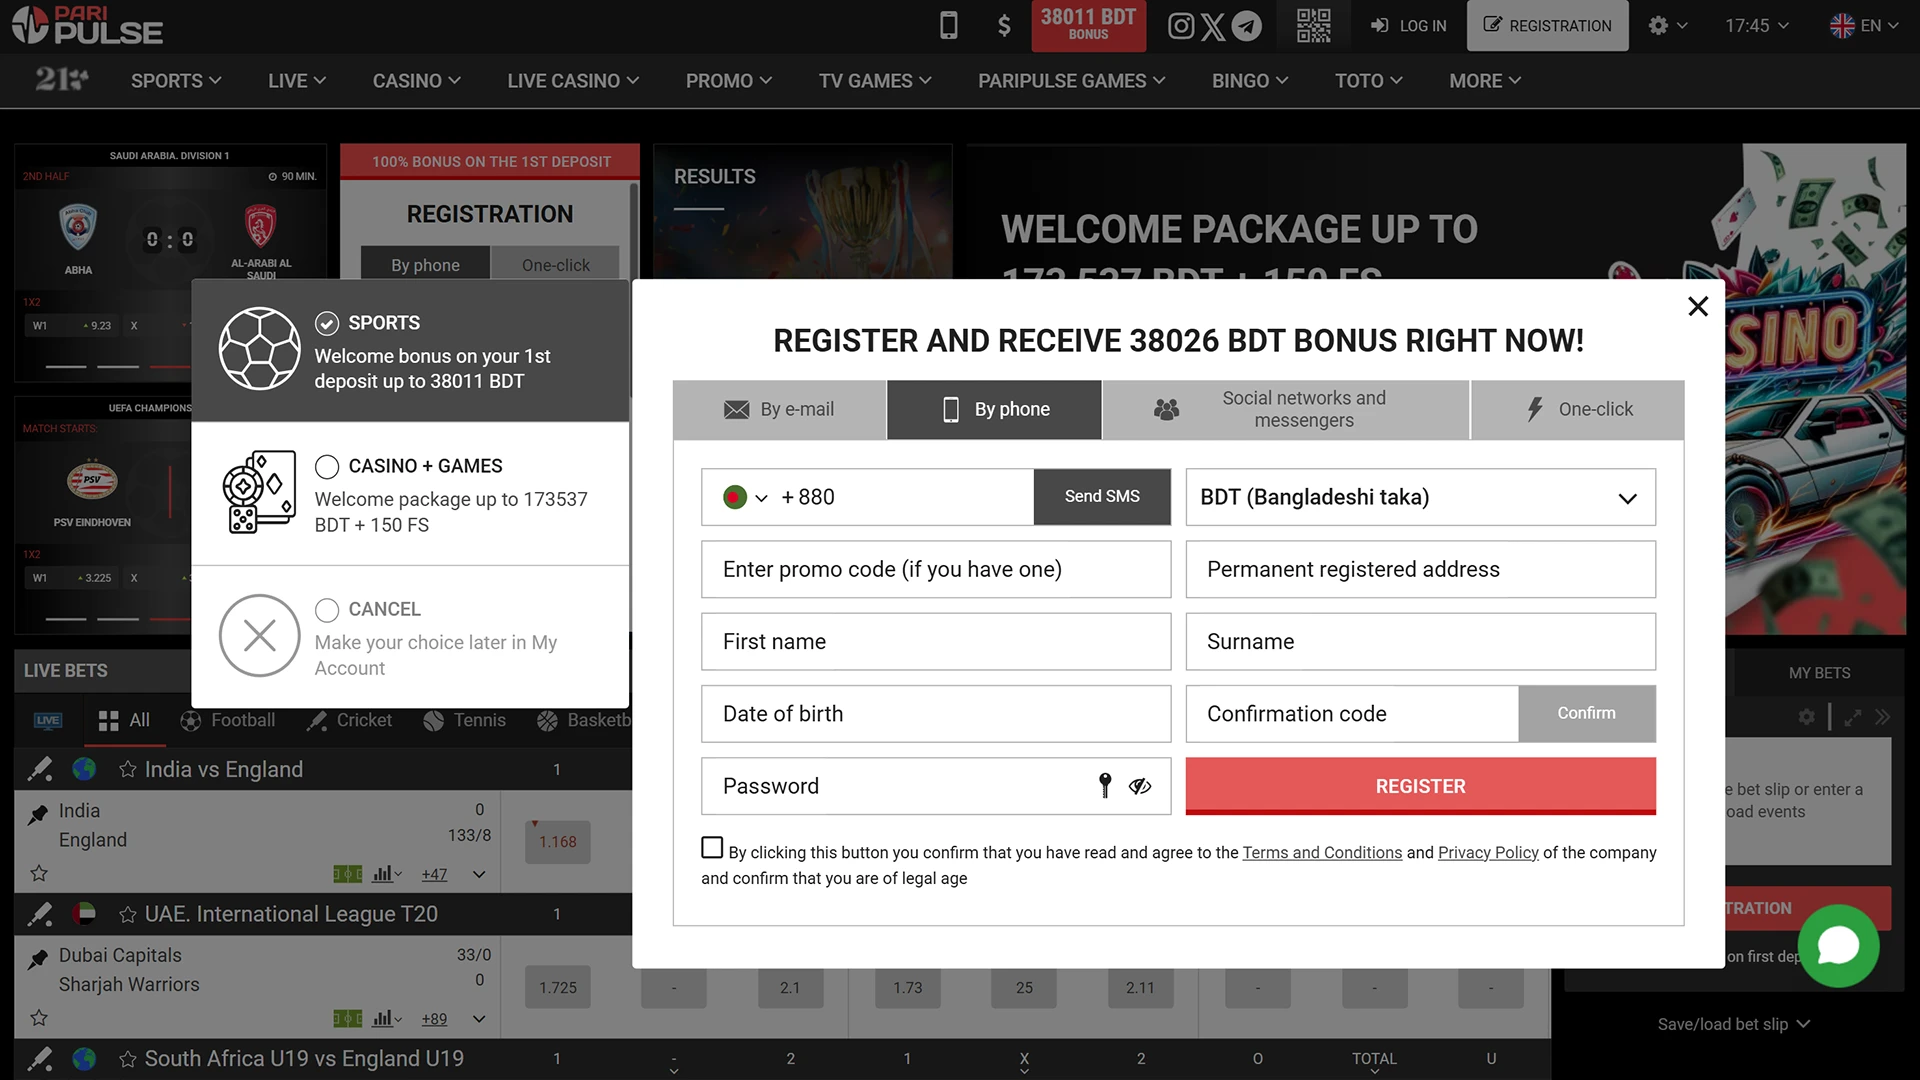The height and width of the screenshot is (1080, 1920).
Task: Enable the Terms and Conditions checkbox
Action: pos(711,848)
